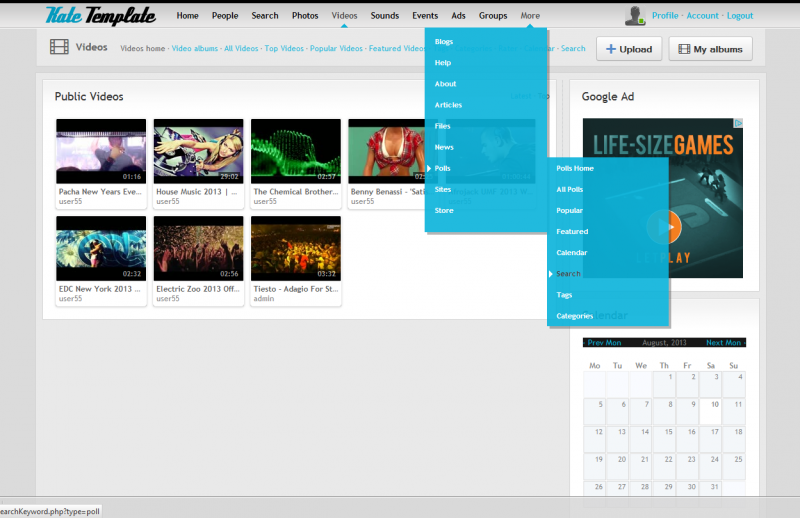The width and height of the screenshot is (800, 518).
Task: Expand the More dropdown menu
Action: pyautogui.click(x=530, y=16)
